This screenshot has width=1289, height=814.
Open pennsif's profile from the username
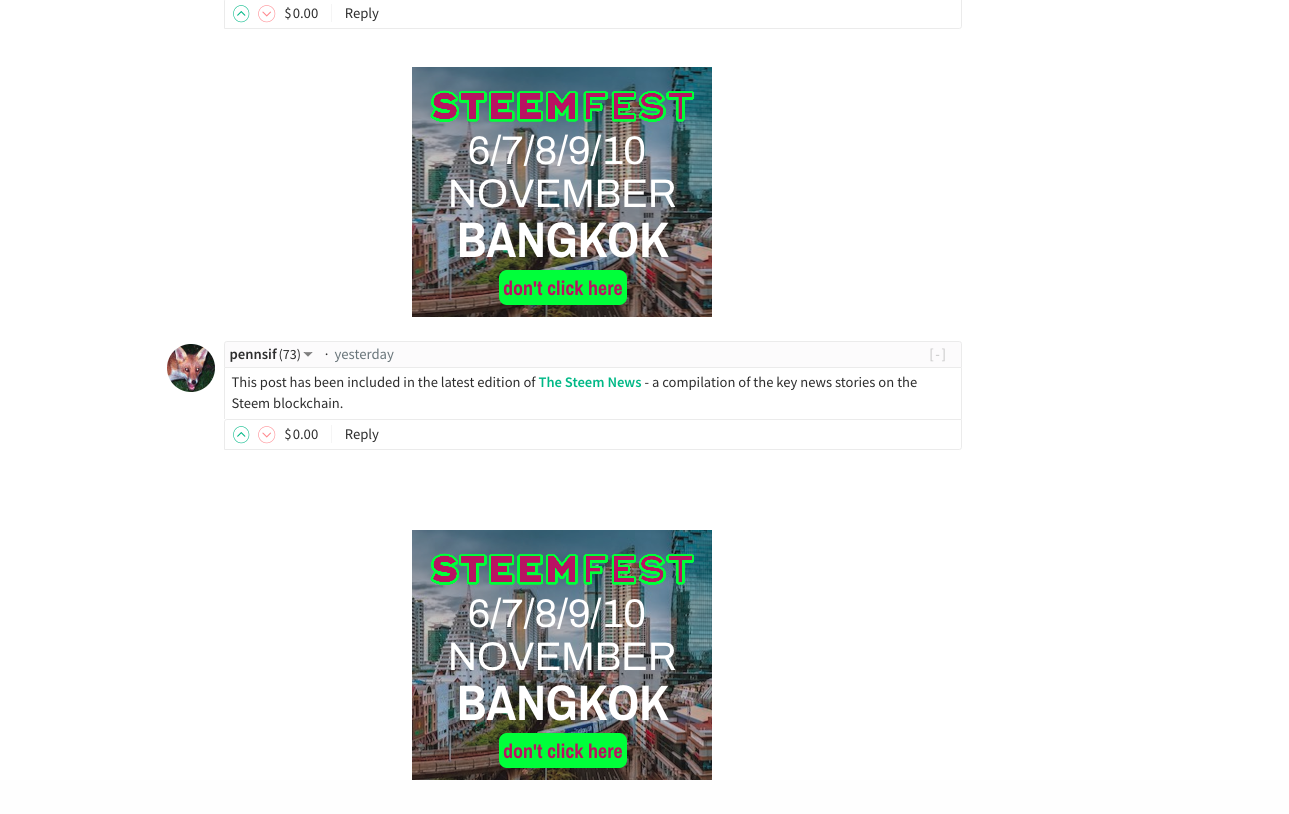point(253,355)
